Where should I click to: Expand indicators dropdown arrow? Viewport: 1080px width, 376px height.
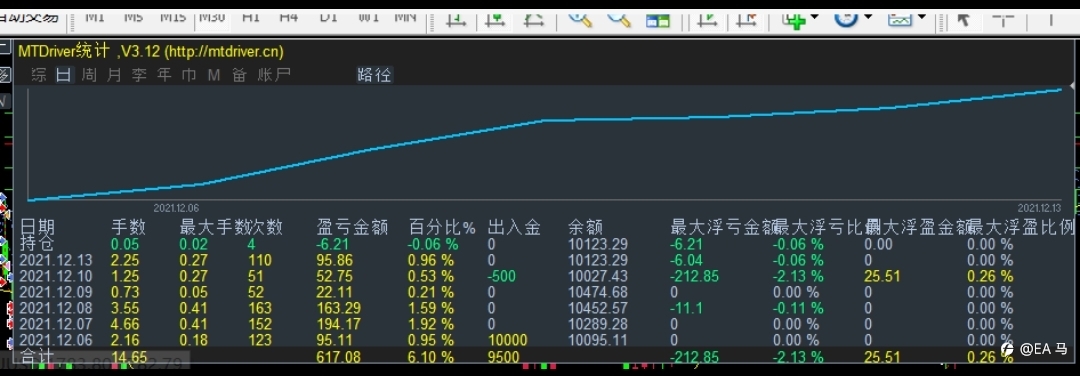click(x=815, y=17)
